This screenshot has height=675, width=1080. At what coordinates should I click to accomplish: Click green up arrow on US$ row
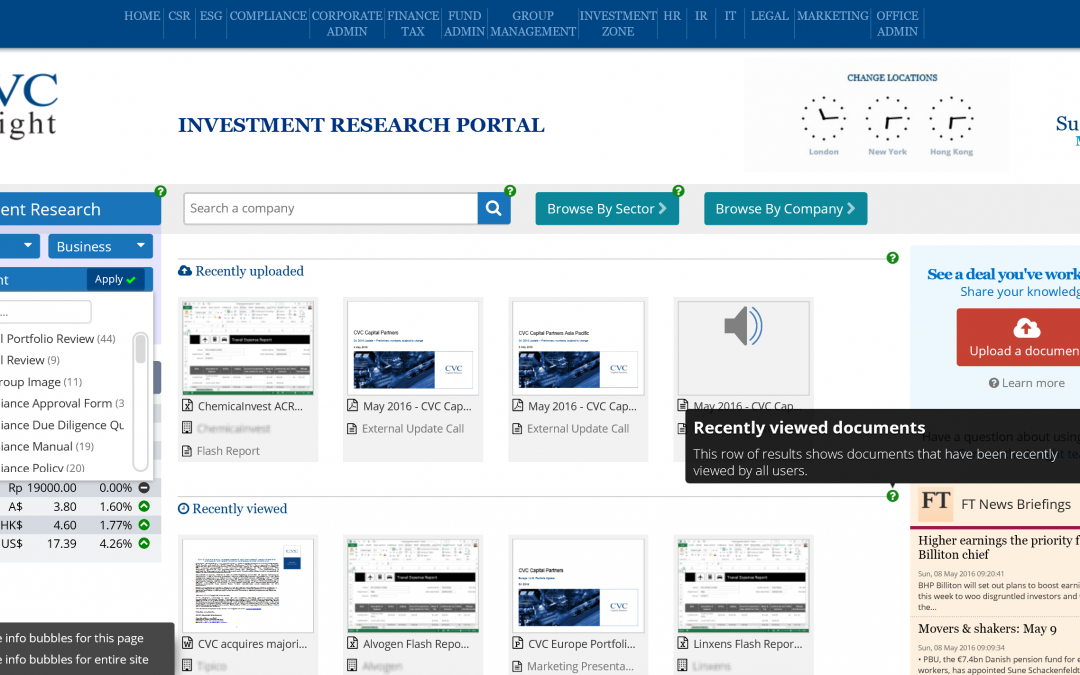point(144,543)
